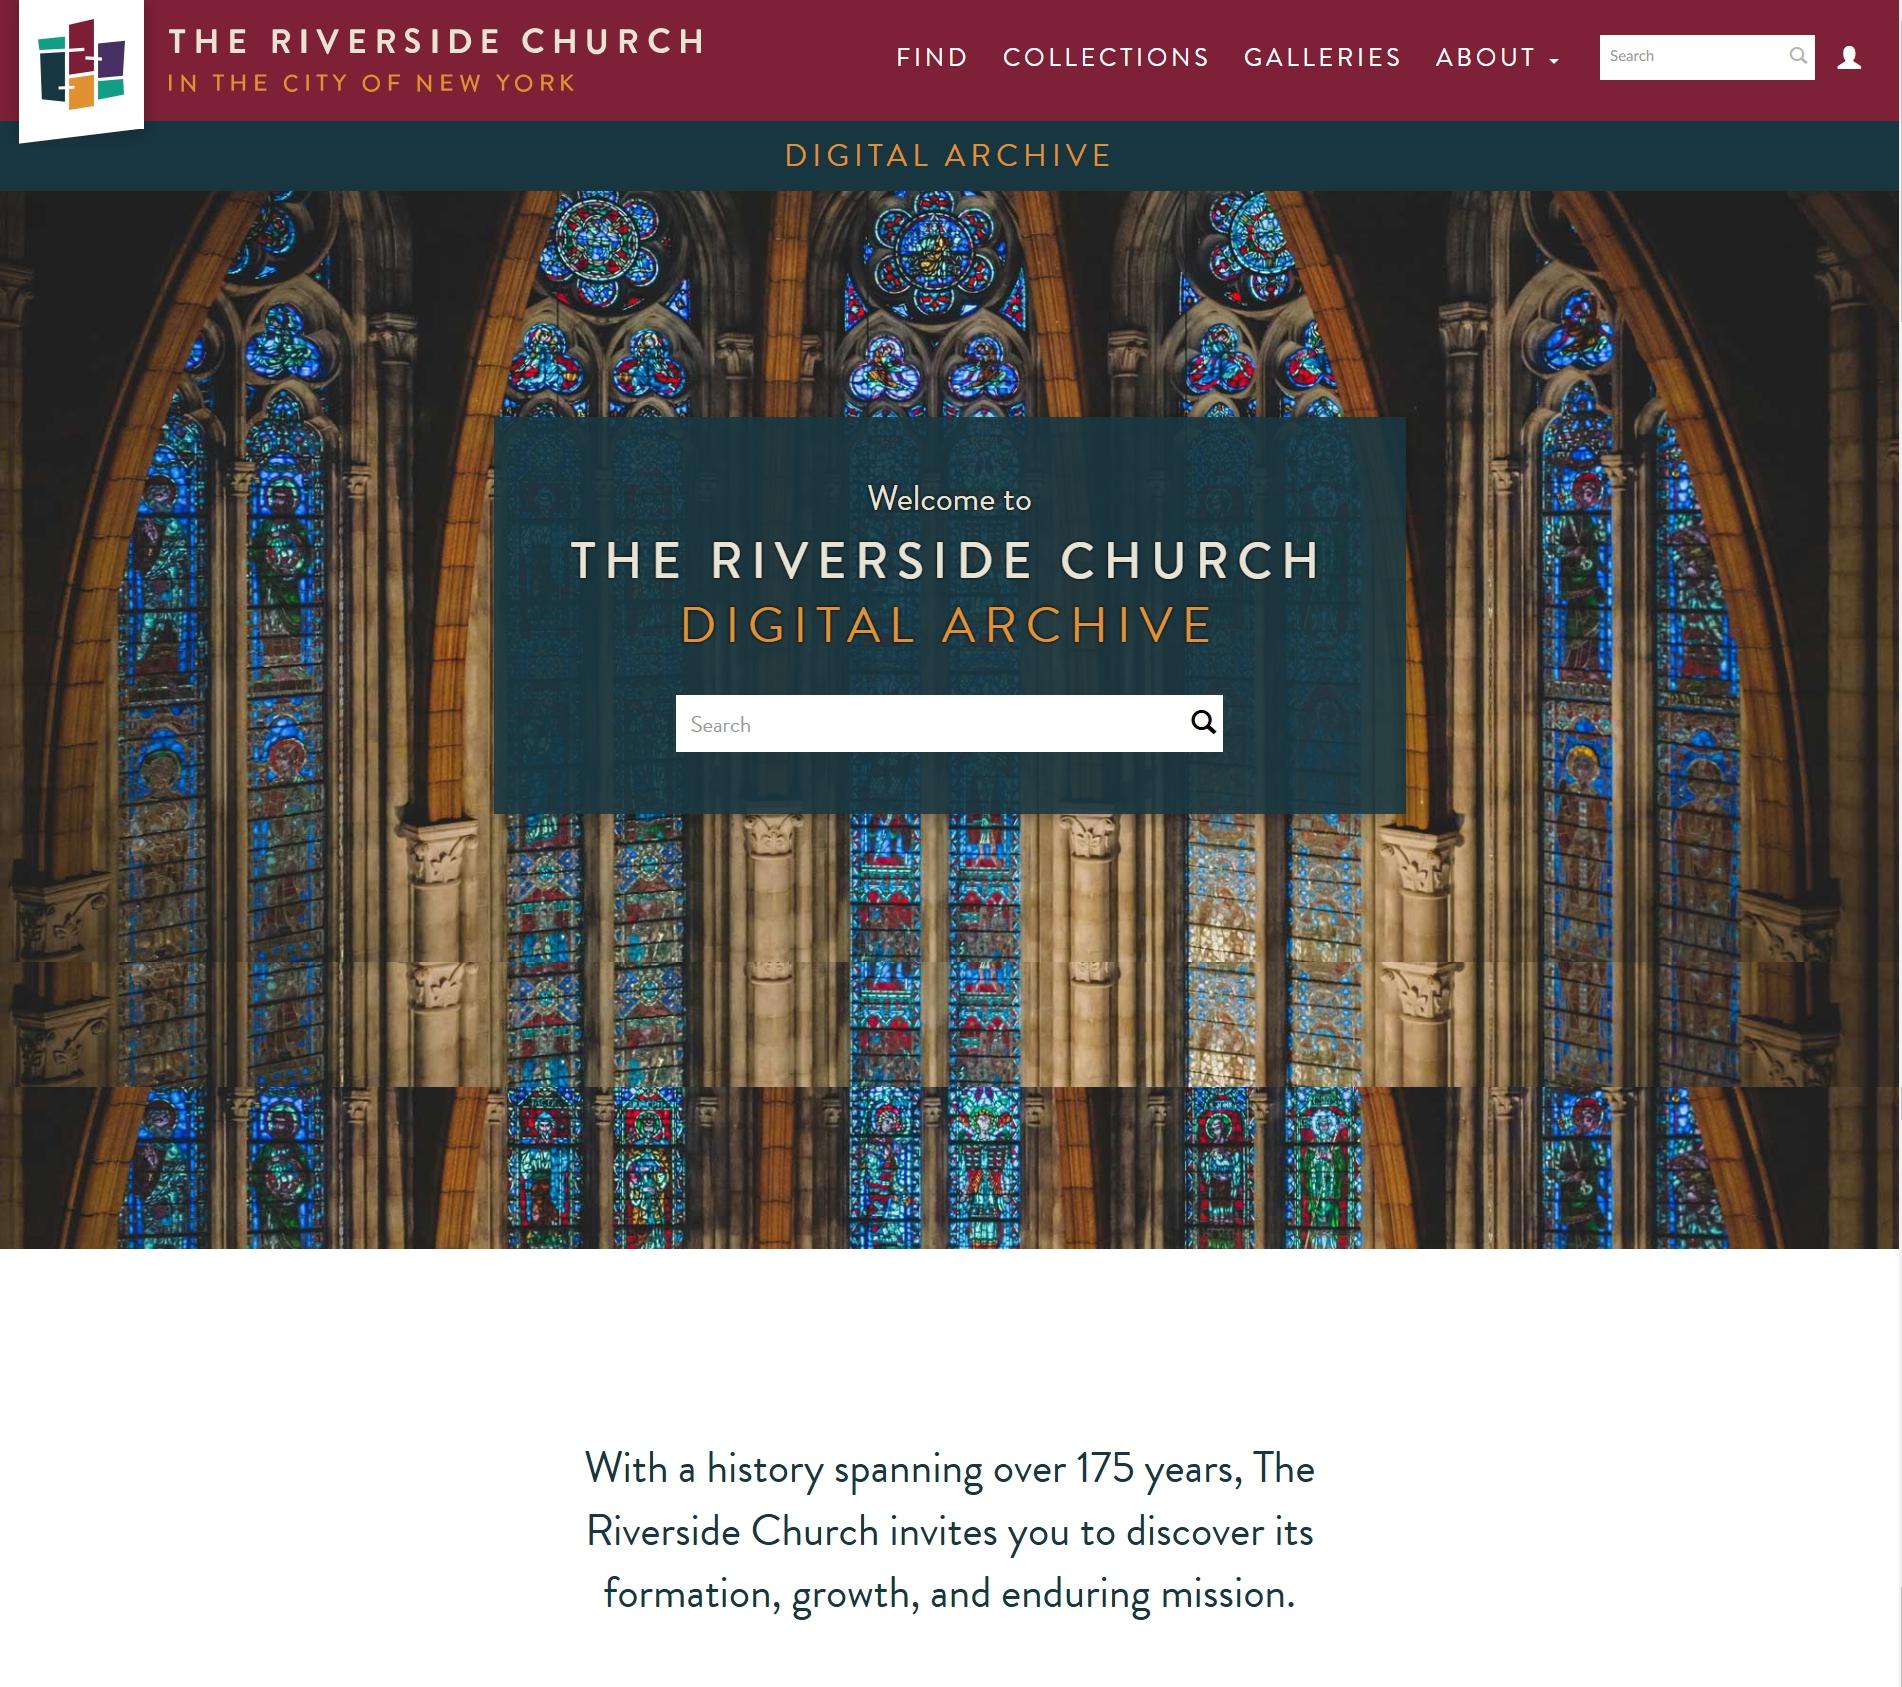Focus the large central Search input
Screen dimensions: 1902x1687
[x=930, y=724]
